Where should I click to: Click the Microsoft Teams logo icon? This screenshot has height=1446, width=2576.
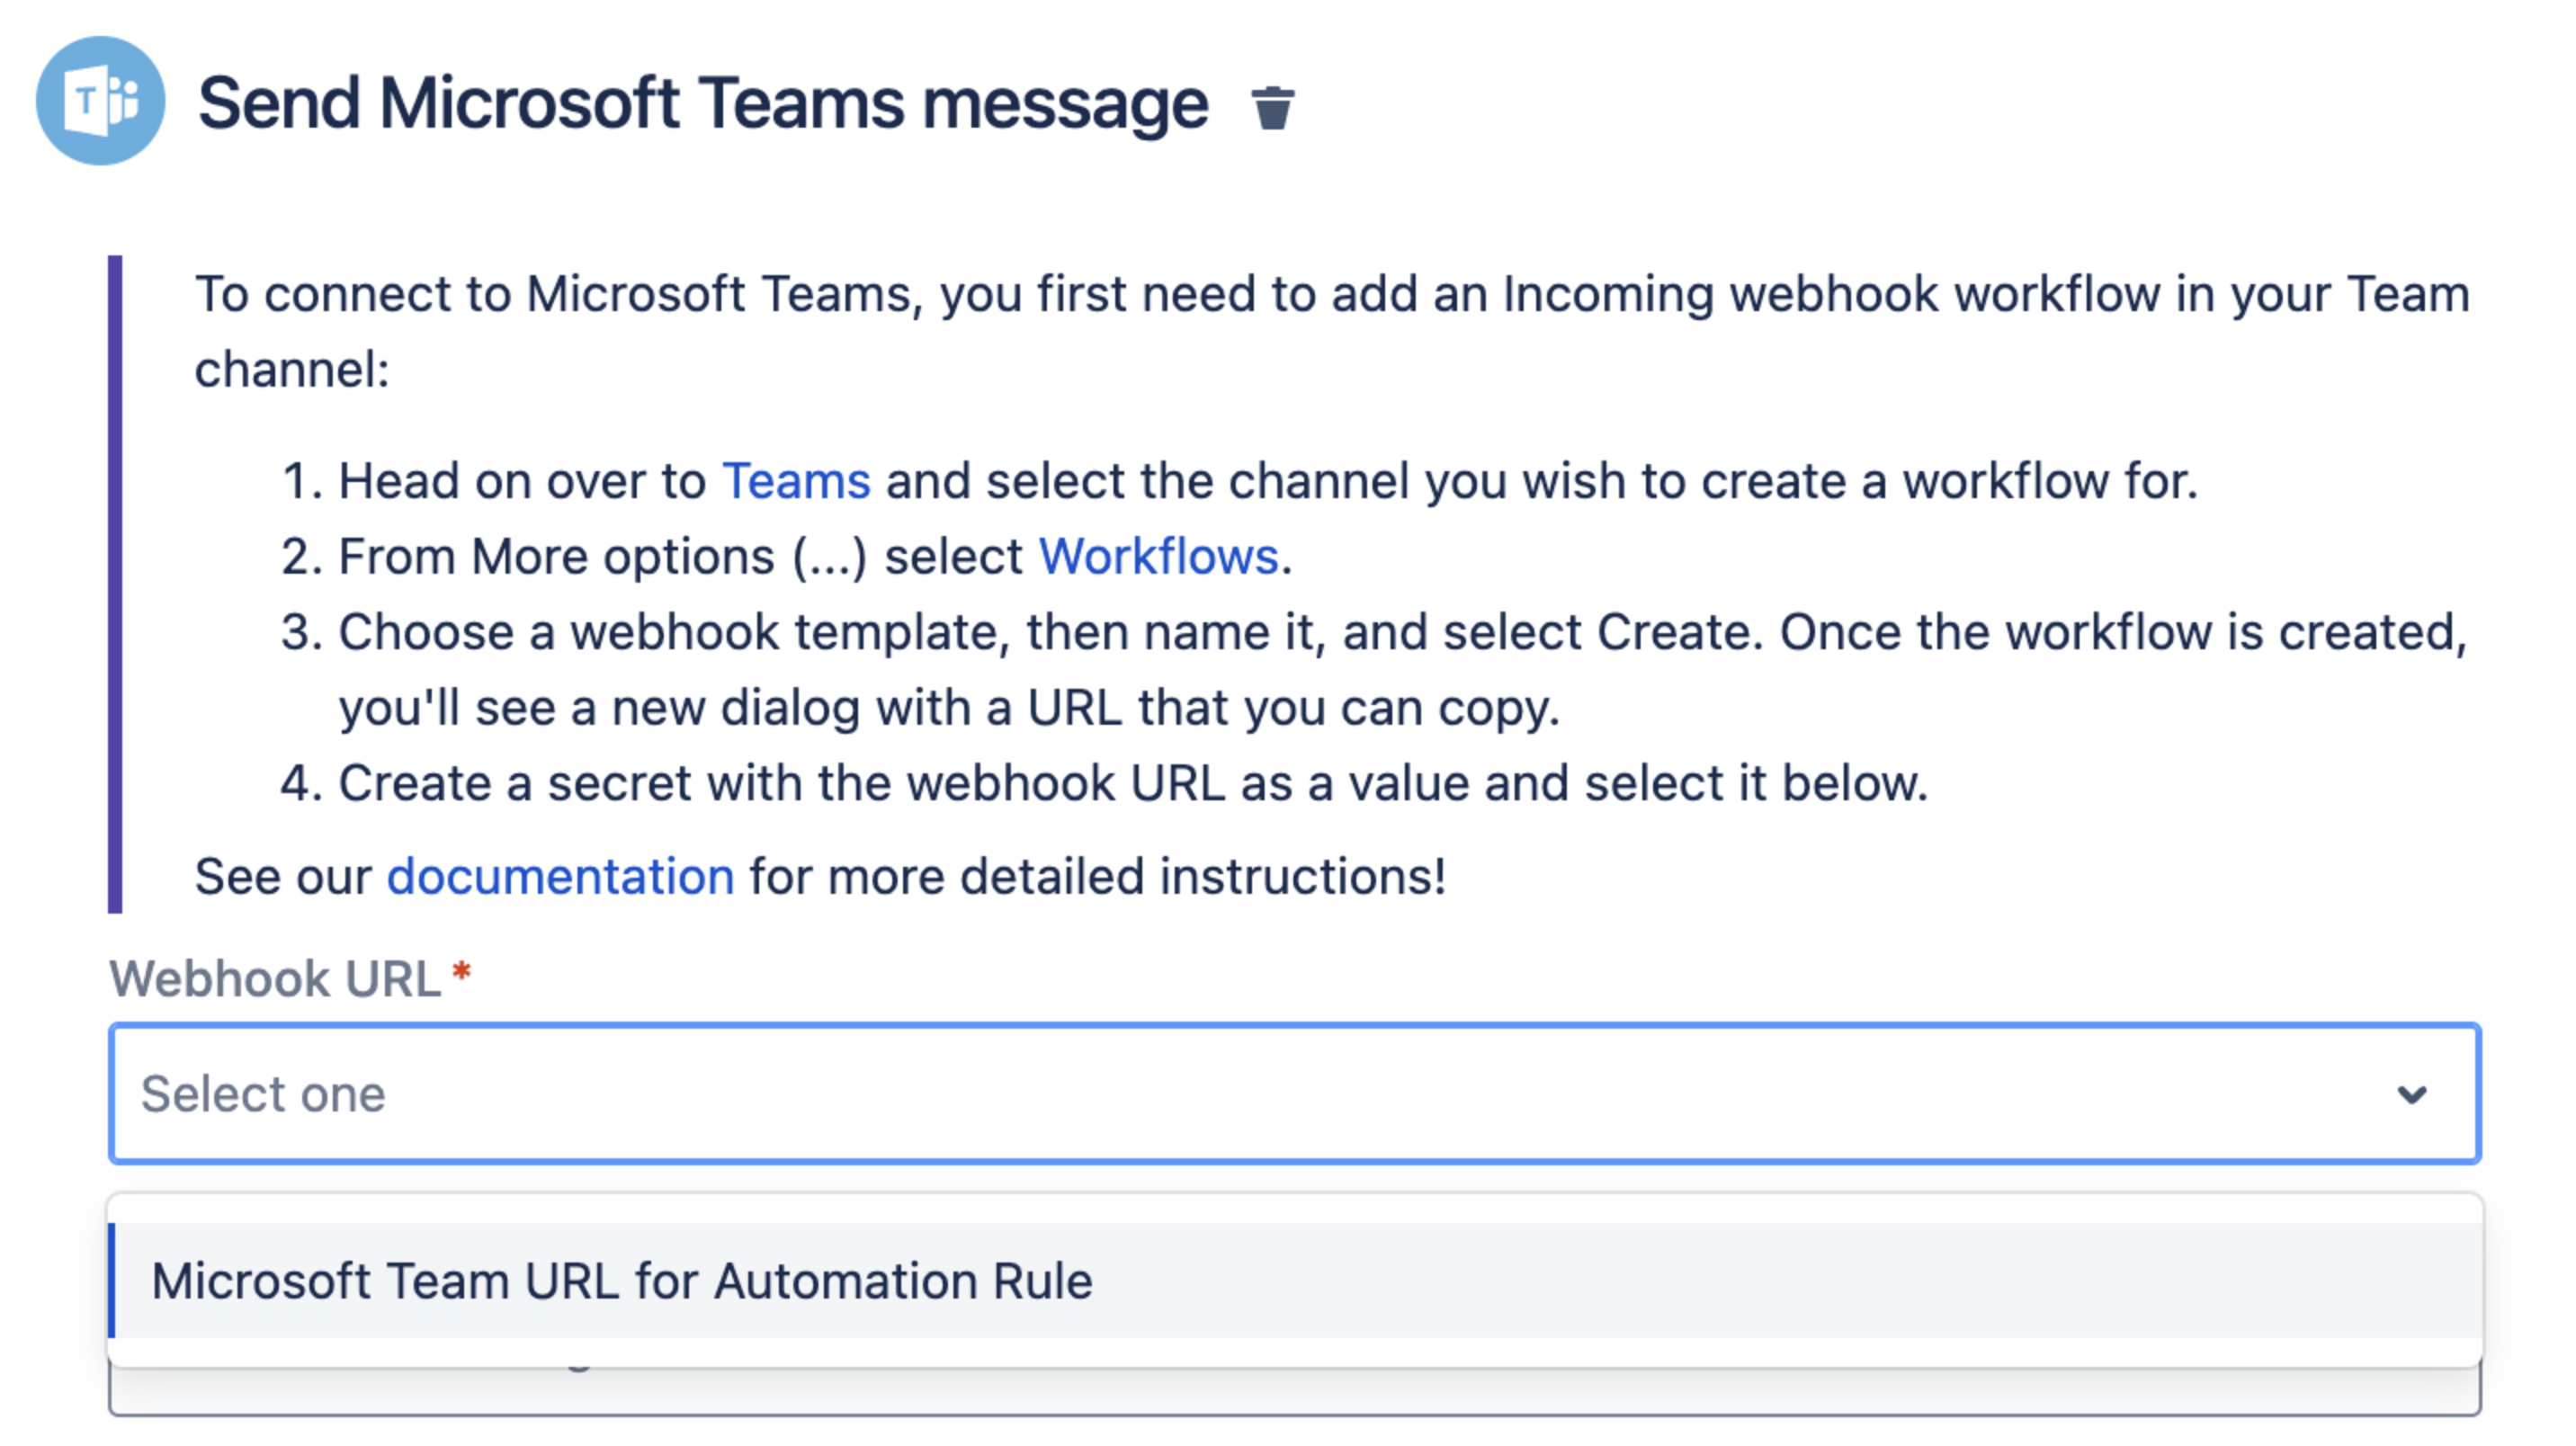100,101
